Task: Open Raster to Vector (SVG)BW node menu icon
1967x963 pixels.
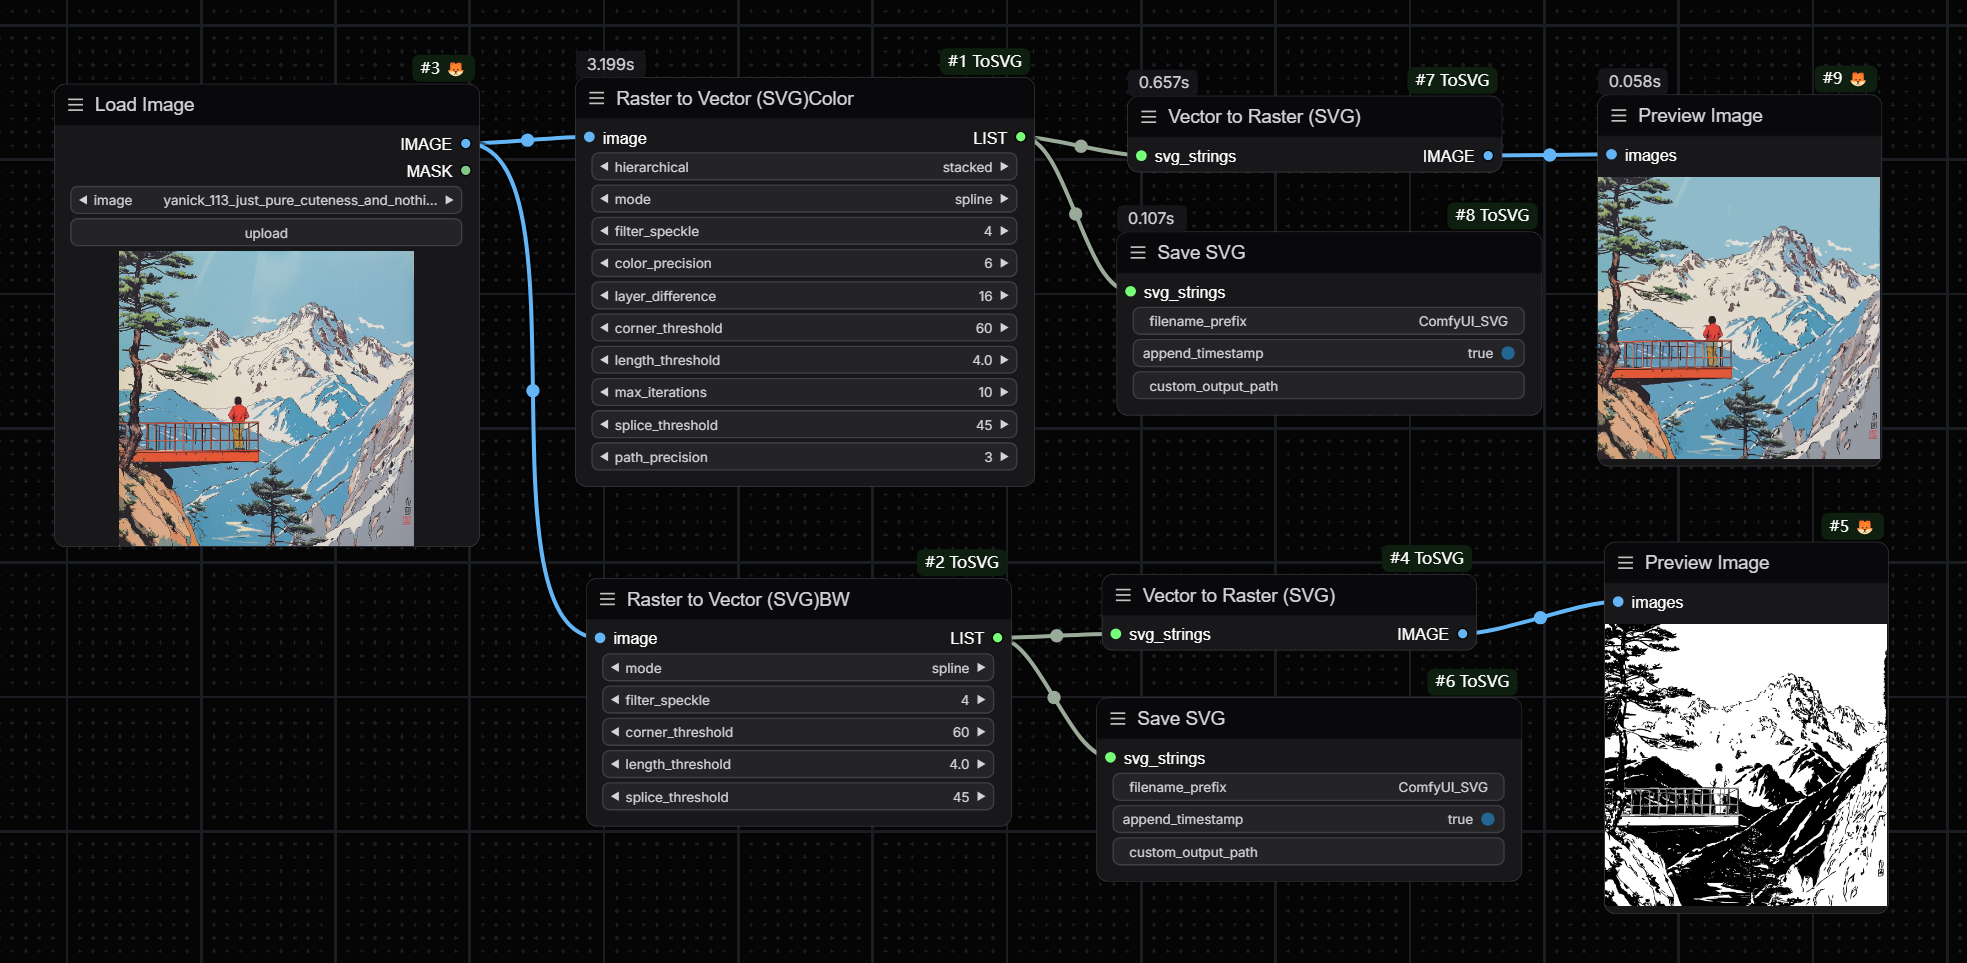Action: [x=607, y=599]
